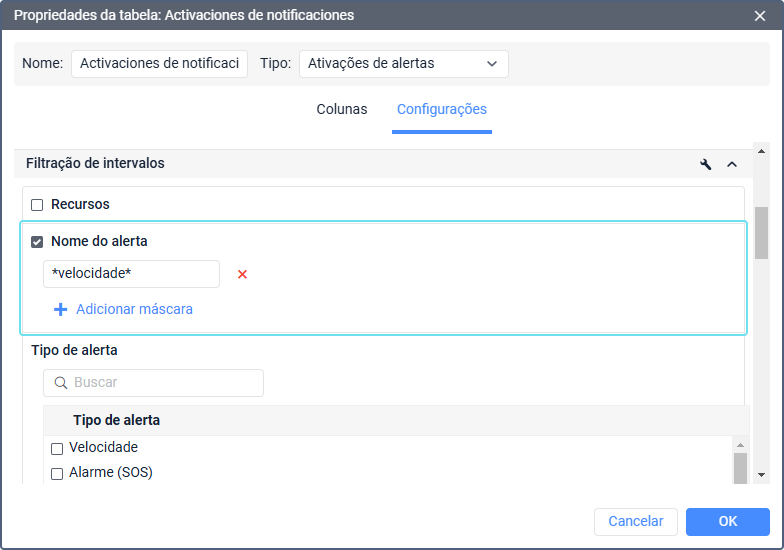The image size is (784, 550).
Task: Click the magnifier icon in Buscar field
Action: (x=60, y=383)
